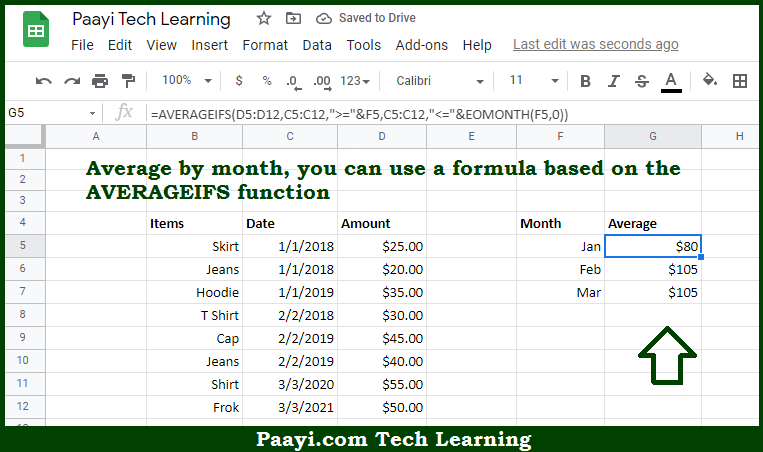Click the Redo icon

point(72,81)
